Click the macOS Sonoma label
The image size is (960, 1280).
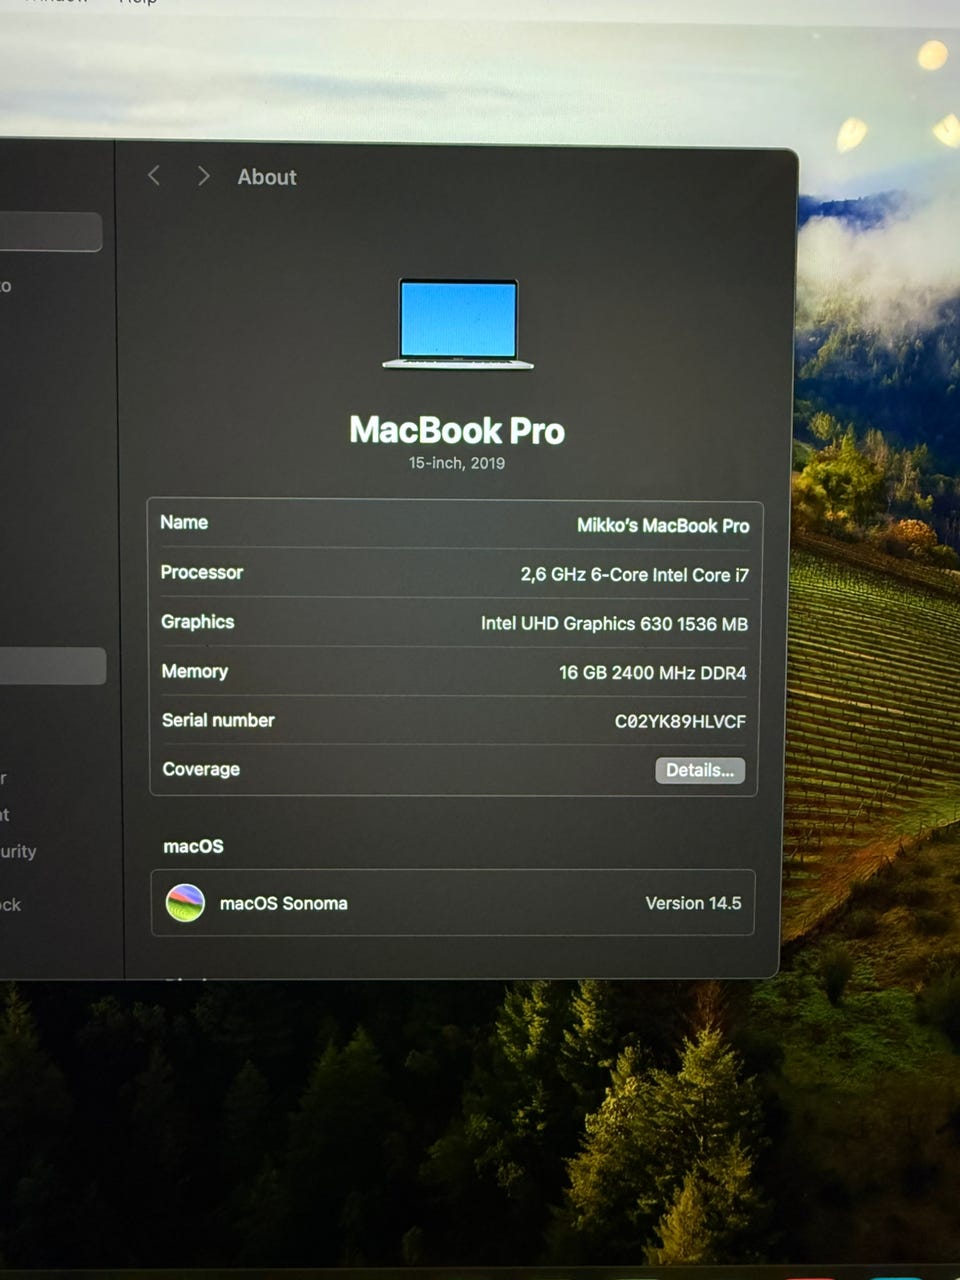[x=283, y=903]
